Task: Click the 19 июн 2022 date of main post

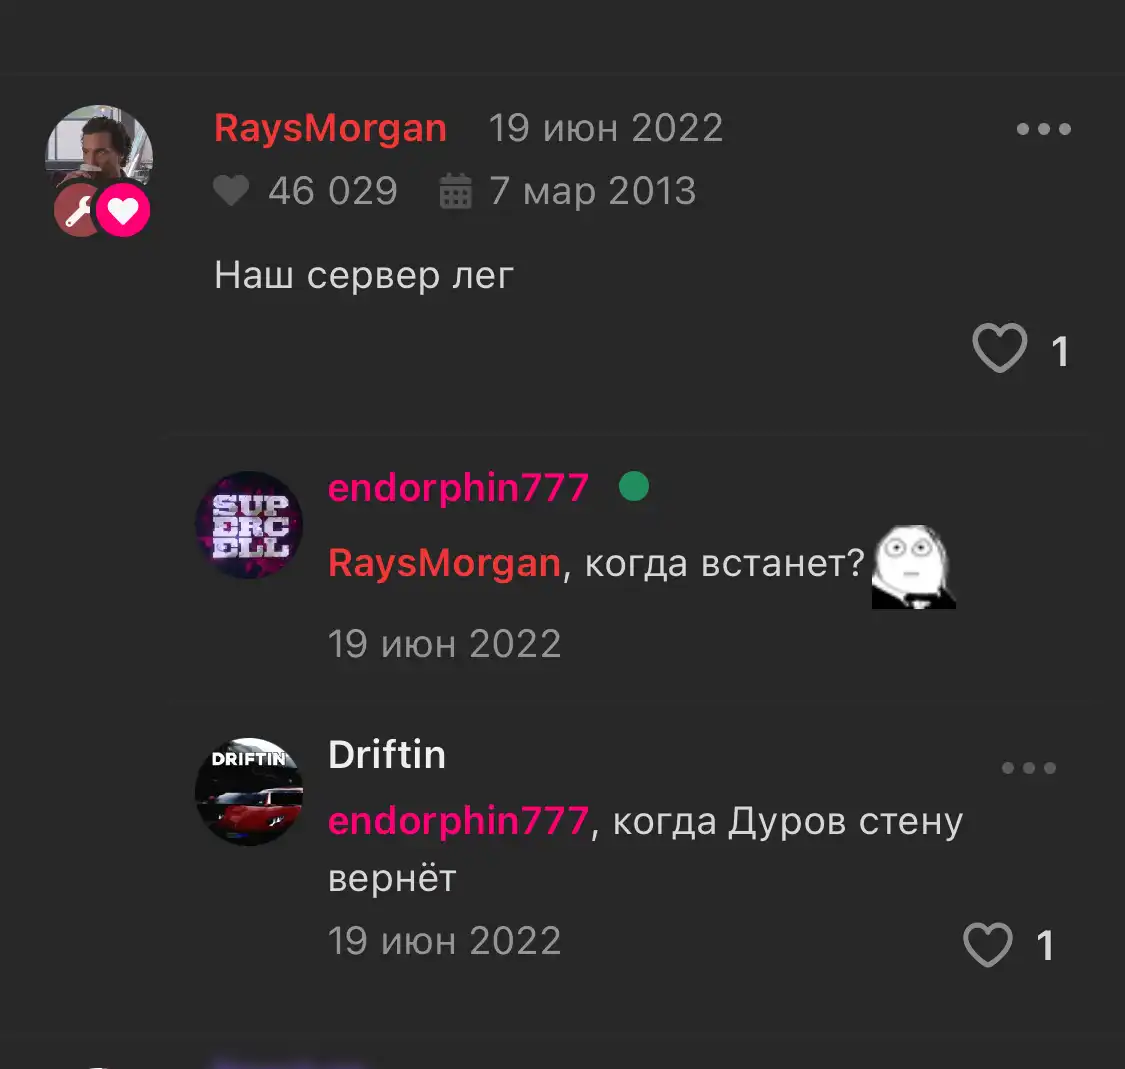Action: pyautogui.click(x=606, y=128)
